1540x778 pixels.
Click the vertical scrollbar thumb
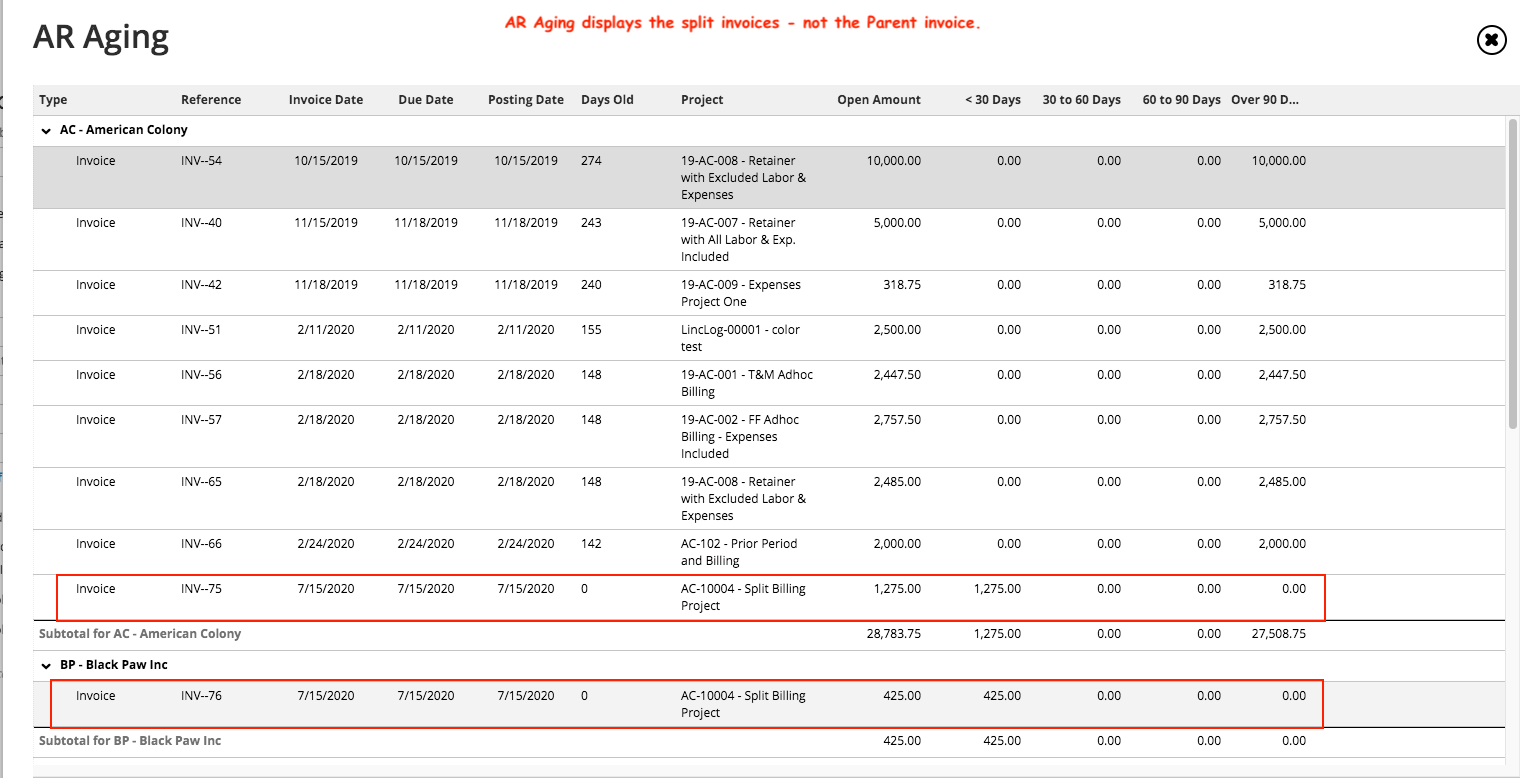coord(1512,274)
